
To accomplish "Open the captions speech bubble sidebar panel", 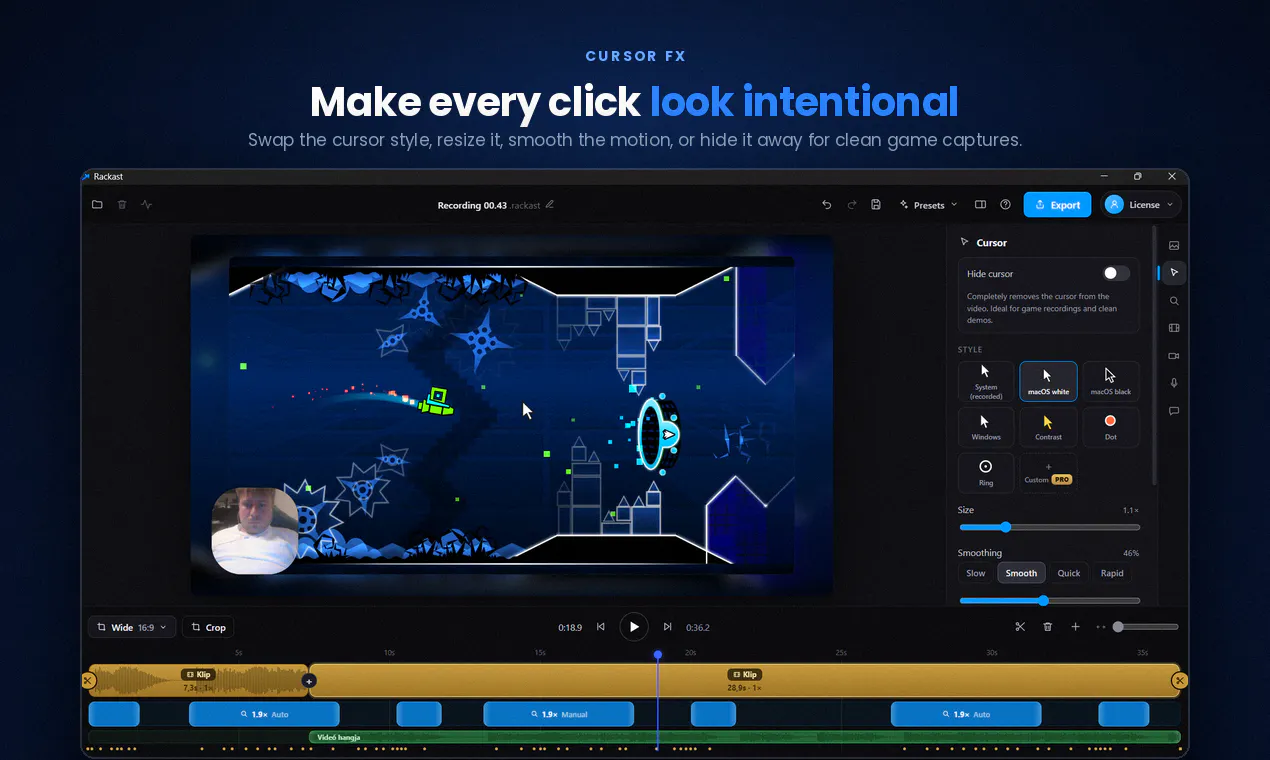I will pos(1174,410).
